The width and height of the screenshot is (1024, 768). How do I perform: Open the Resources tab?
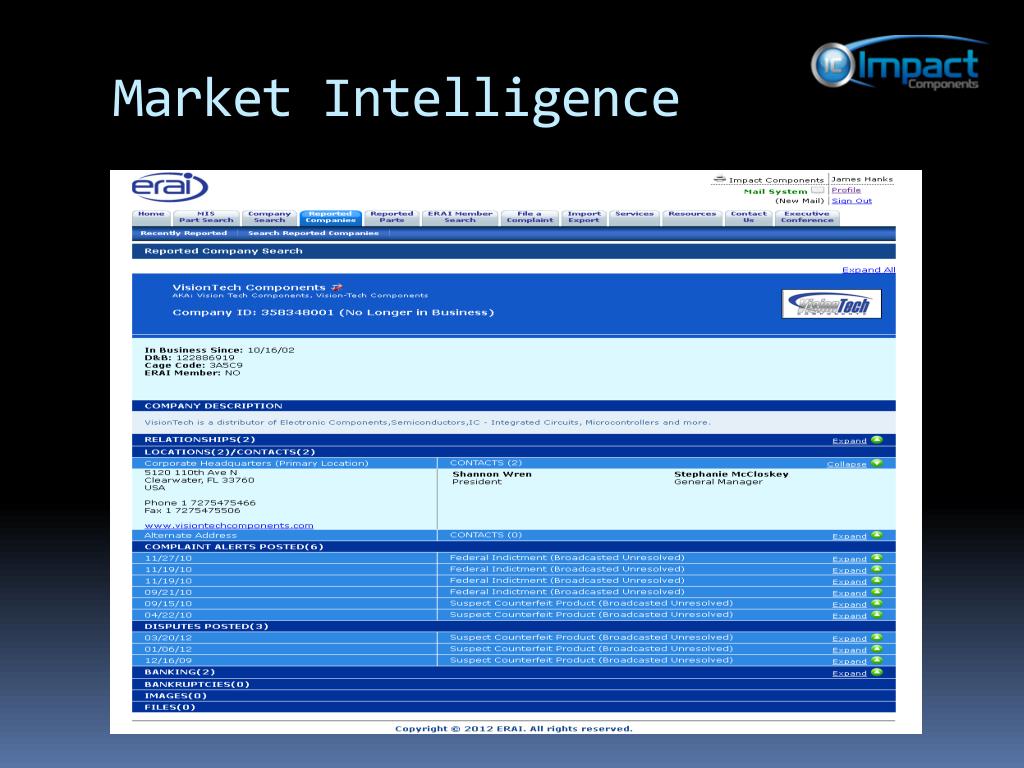point(692,217)
